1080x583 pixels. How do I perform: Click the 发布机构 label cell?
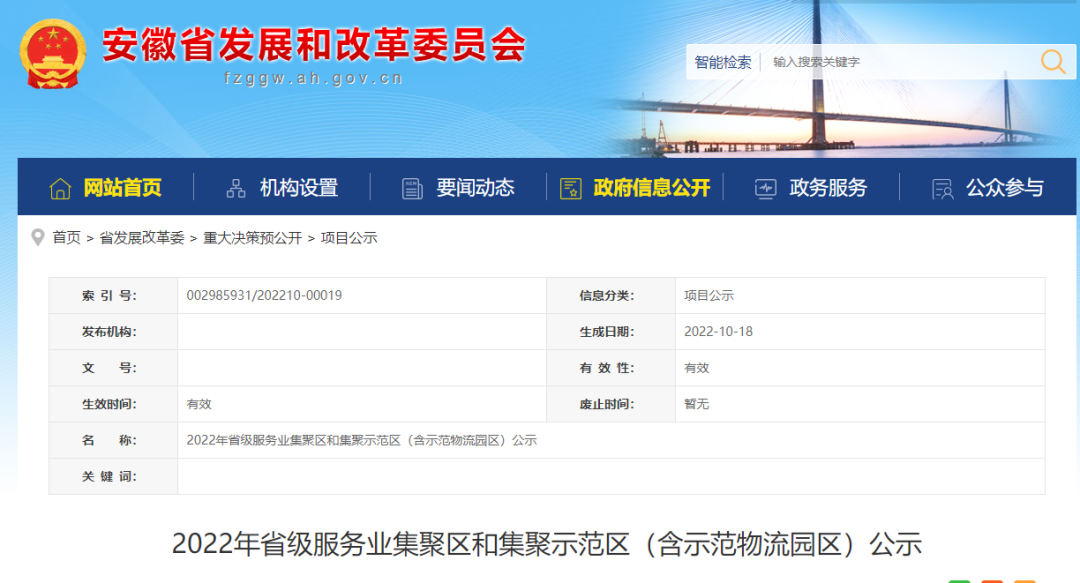coord(113,331)
